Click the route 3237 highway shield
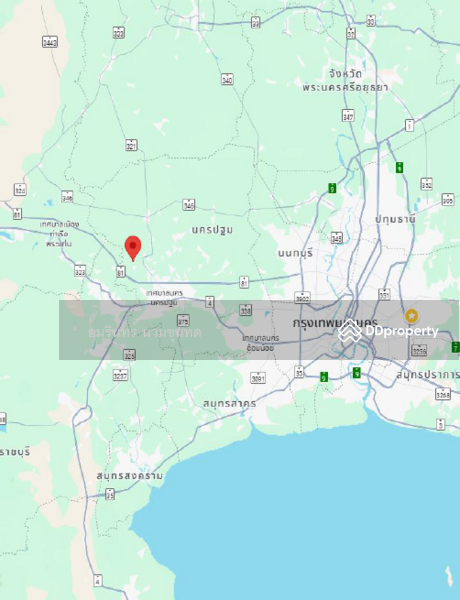Screen dimensions: 460x600 pyautogui.click(x=121, y=375)
